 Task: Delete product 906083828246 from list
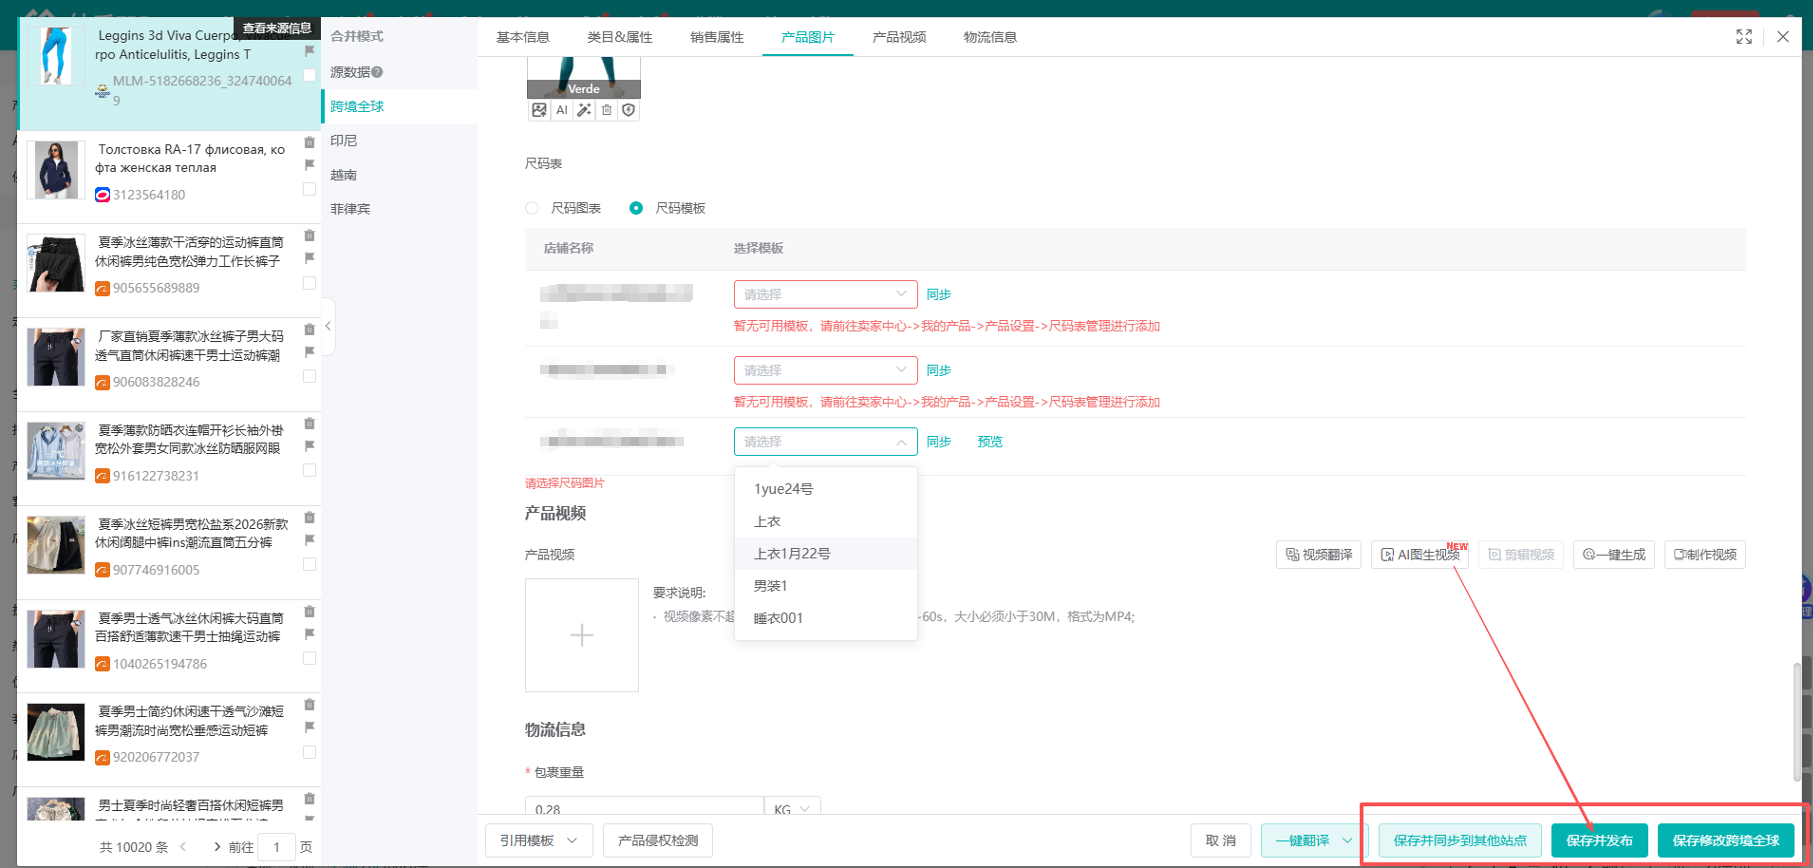pos(309,330)
